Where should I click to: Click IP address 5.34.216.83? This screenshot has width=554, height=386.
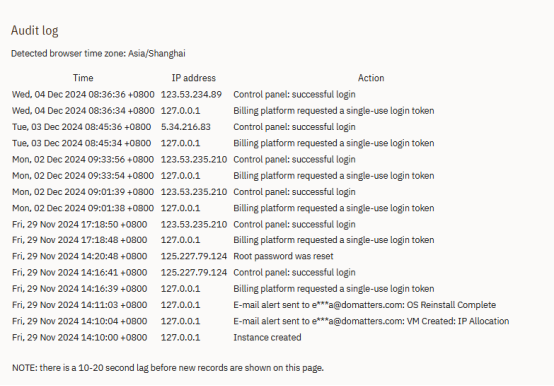[186, 127]
